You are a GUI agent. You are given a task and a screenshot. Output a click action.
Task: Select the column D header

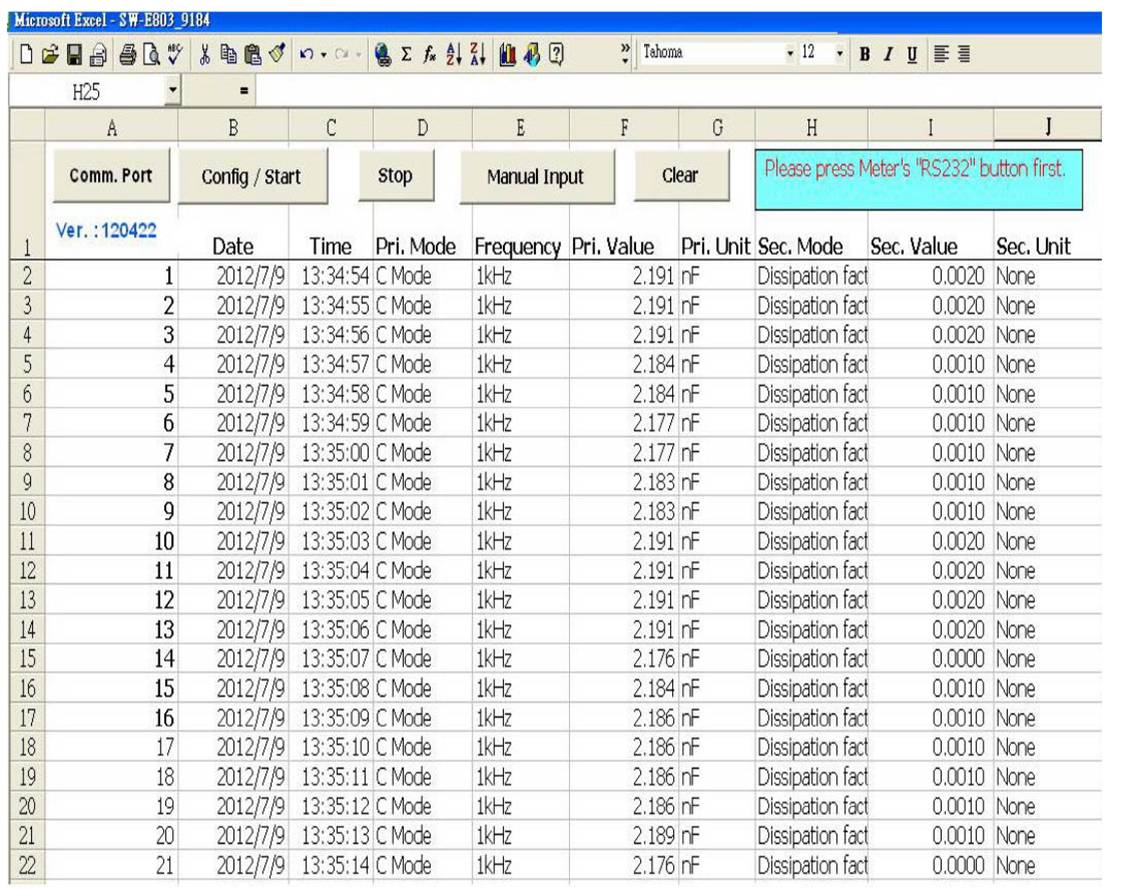[422, 127]
